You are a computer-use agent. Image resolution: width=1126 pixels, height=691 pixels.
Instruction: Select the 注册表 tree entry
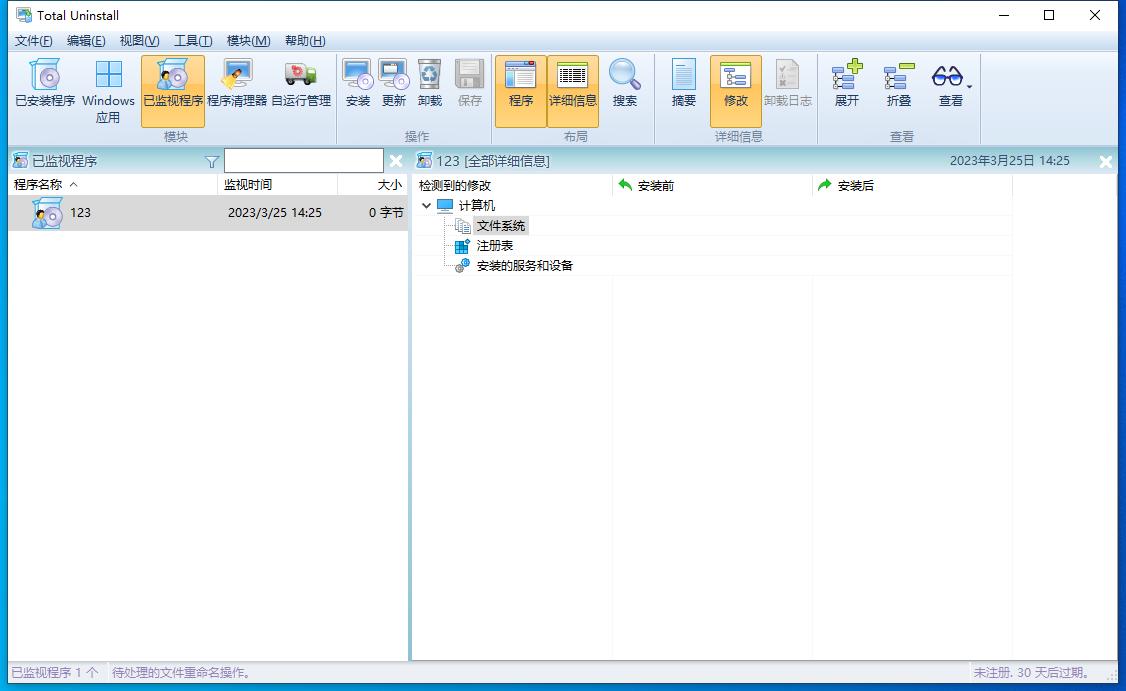pyautogui.click(x=495, y=245)
